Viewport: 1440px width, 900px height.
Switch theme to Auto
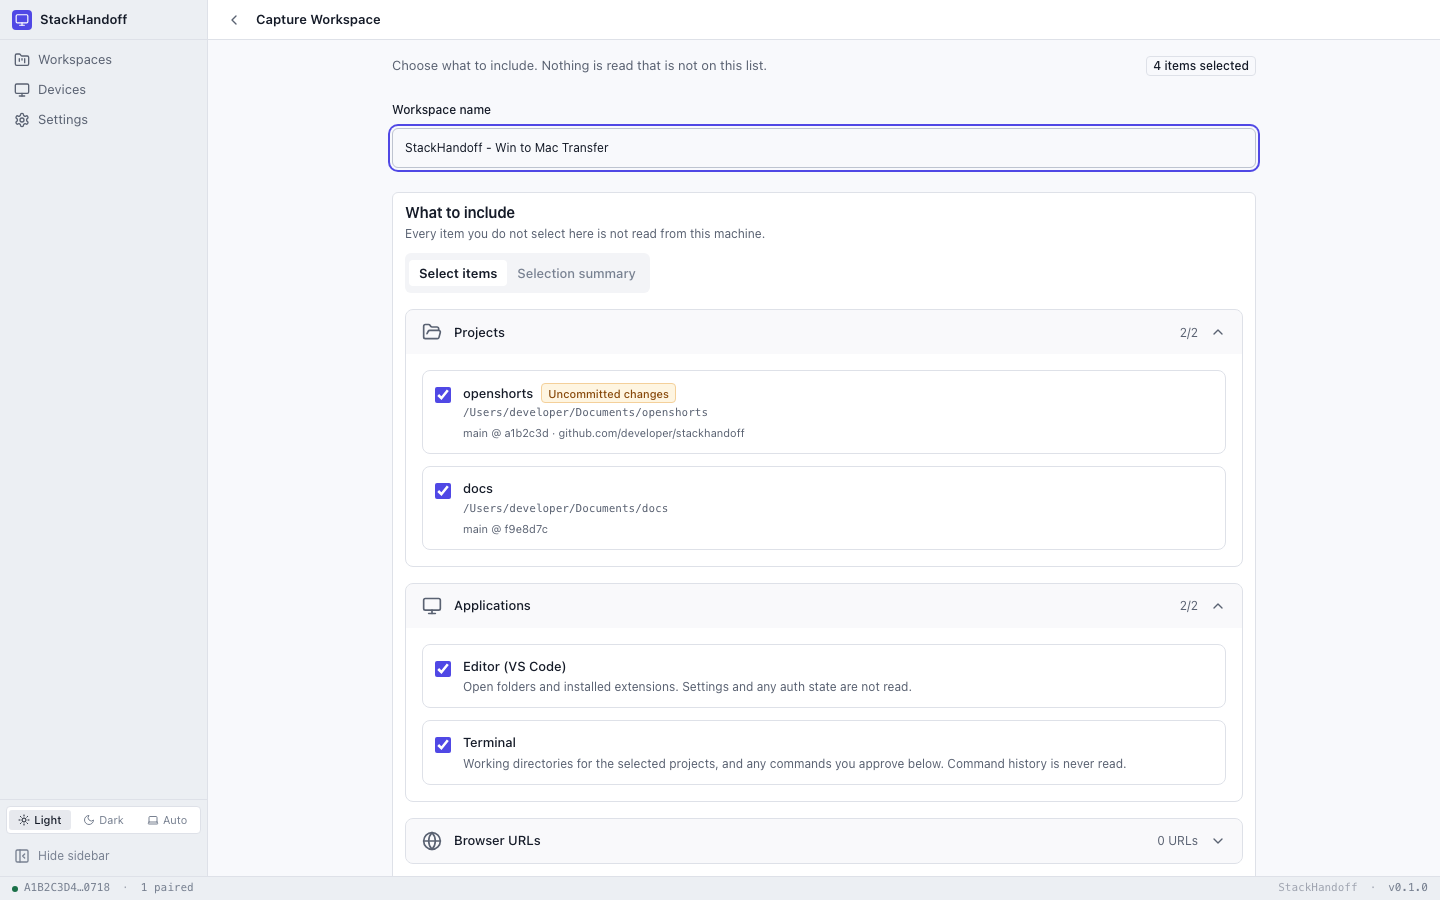tap(167, 820)
